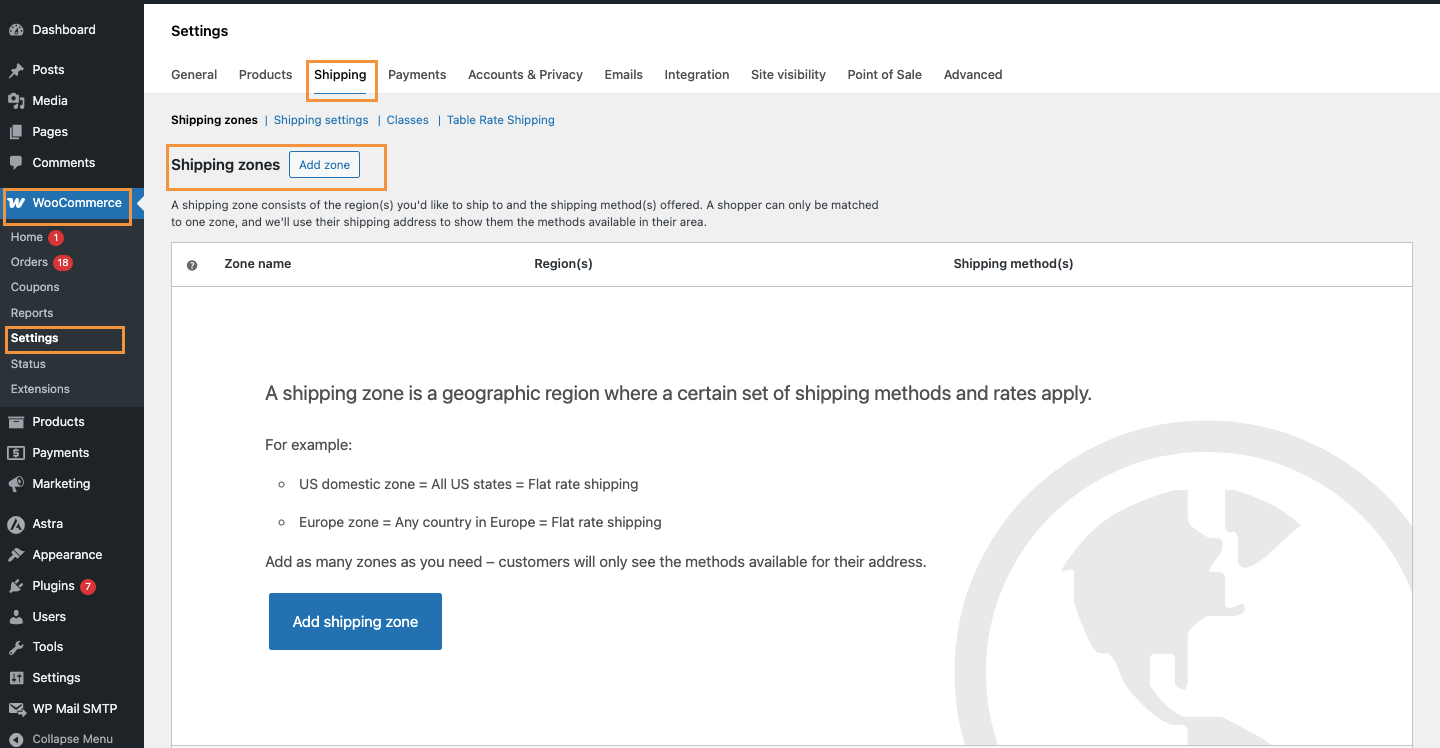Click the Marketing megaphone icon
Viewport: 1440px width, 748px height.
coord(16,484)
